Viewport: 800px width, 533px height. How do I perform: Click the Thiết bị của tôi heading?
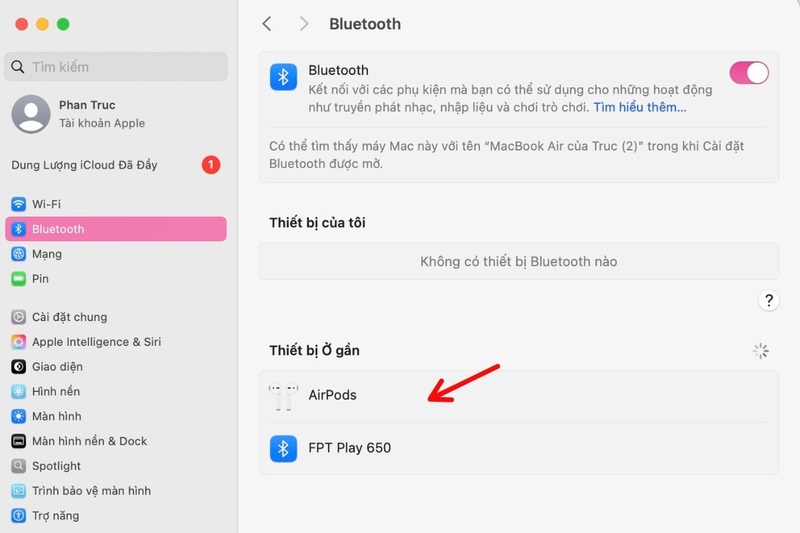[317, 223]
